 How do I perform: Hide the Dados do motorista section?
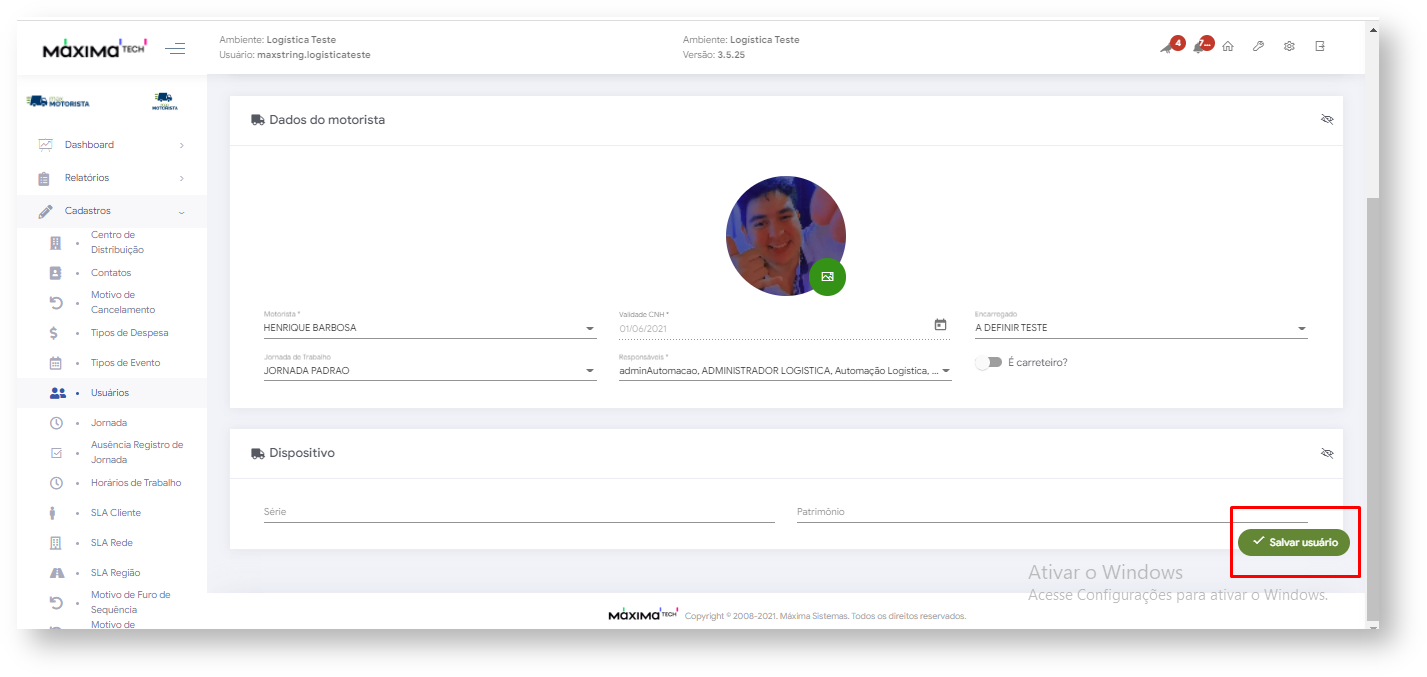pos(1327,119)
